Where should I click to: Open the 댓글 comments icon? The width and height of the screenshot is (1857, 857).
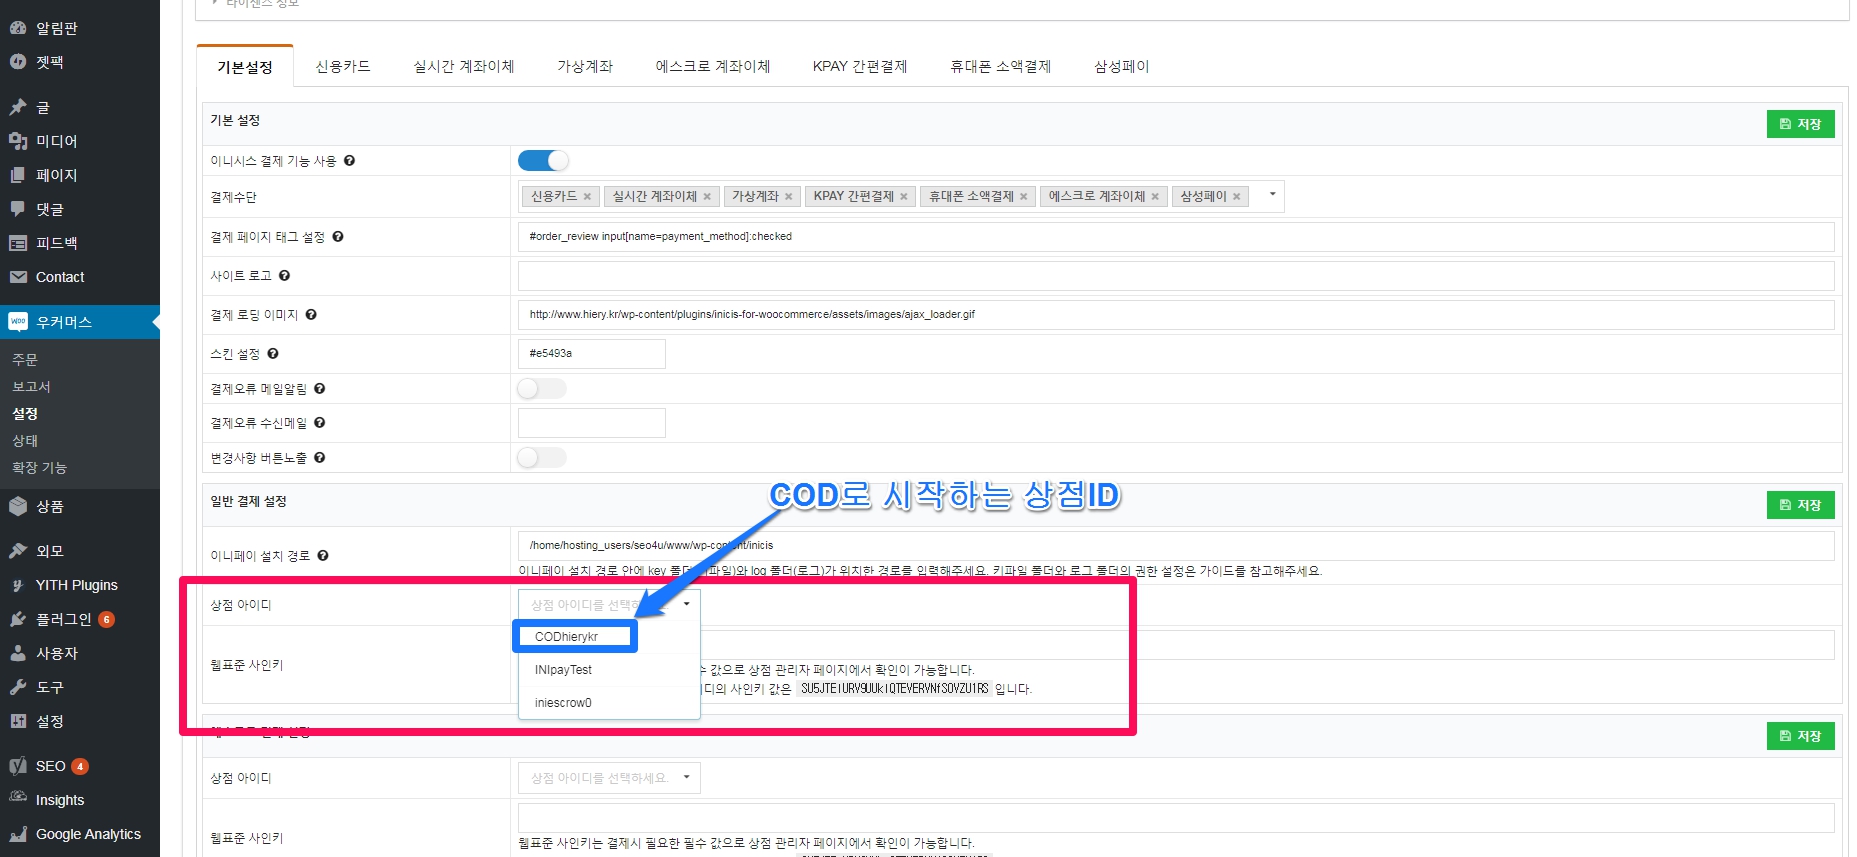pos(18,209)
